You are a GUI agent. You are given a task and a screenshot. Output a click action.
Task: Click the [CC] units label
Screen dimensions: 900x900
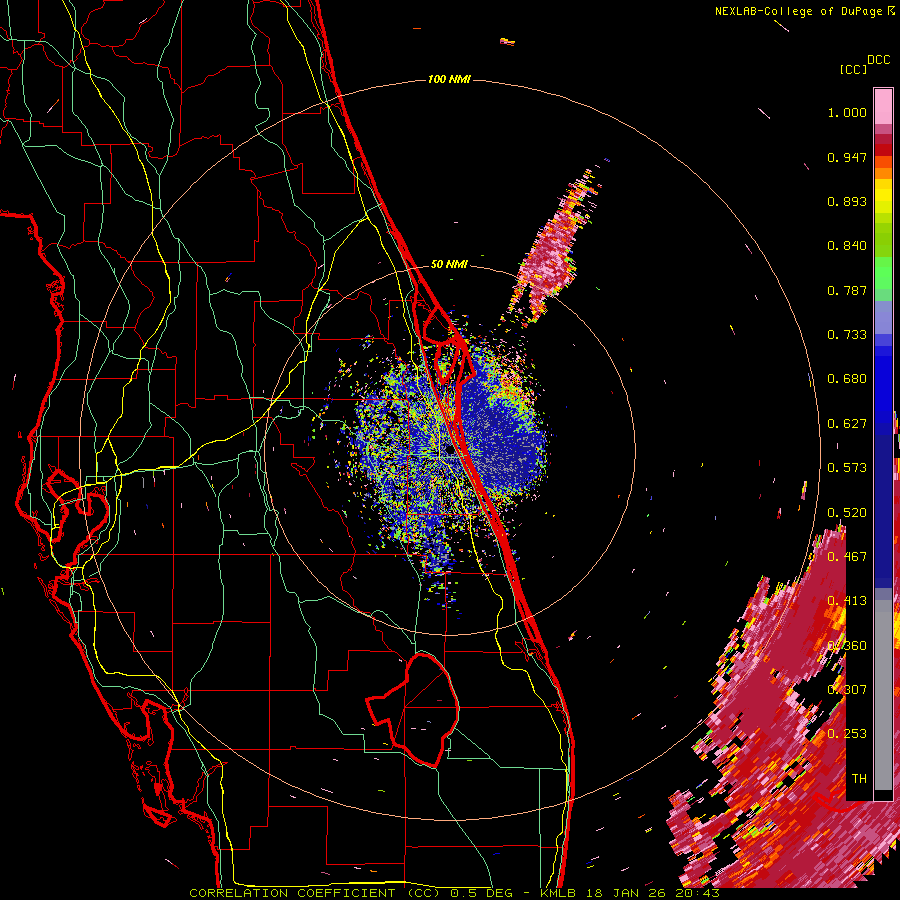(x=853, y=69)
